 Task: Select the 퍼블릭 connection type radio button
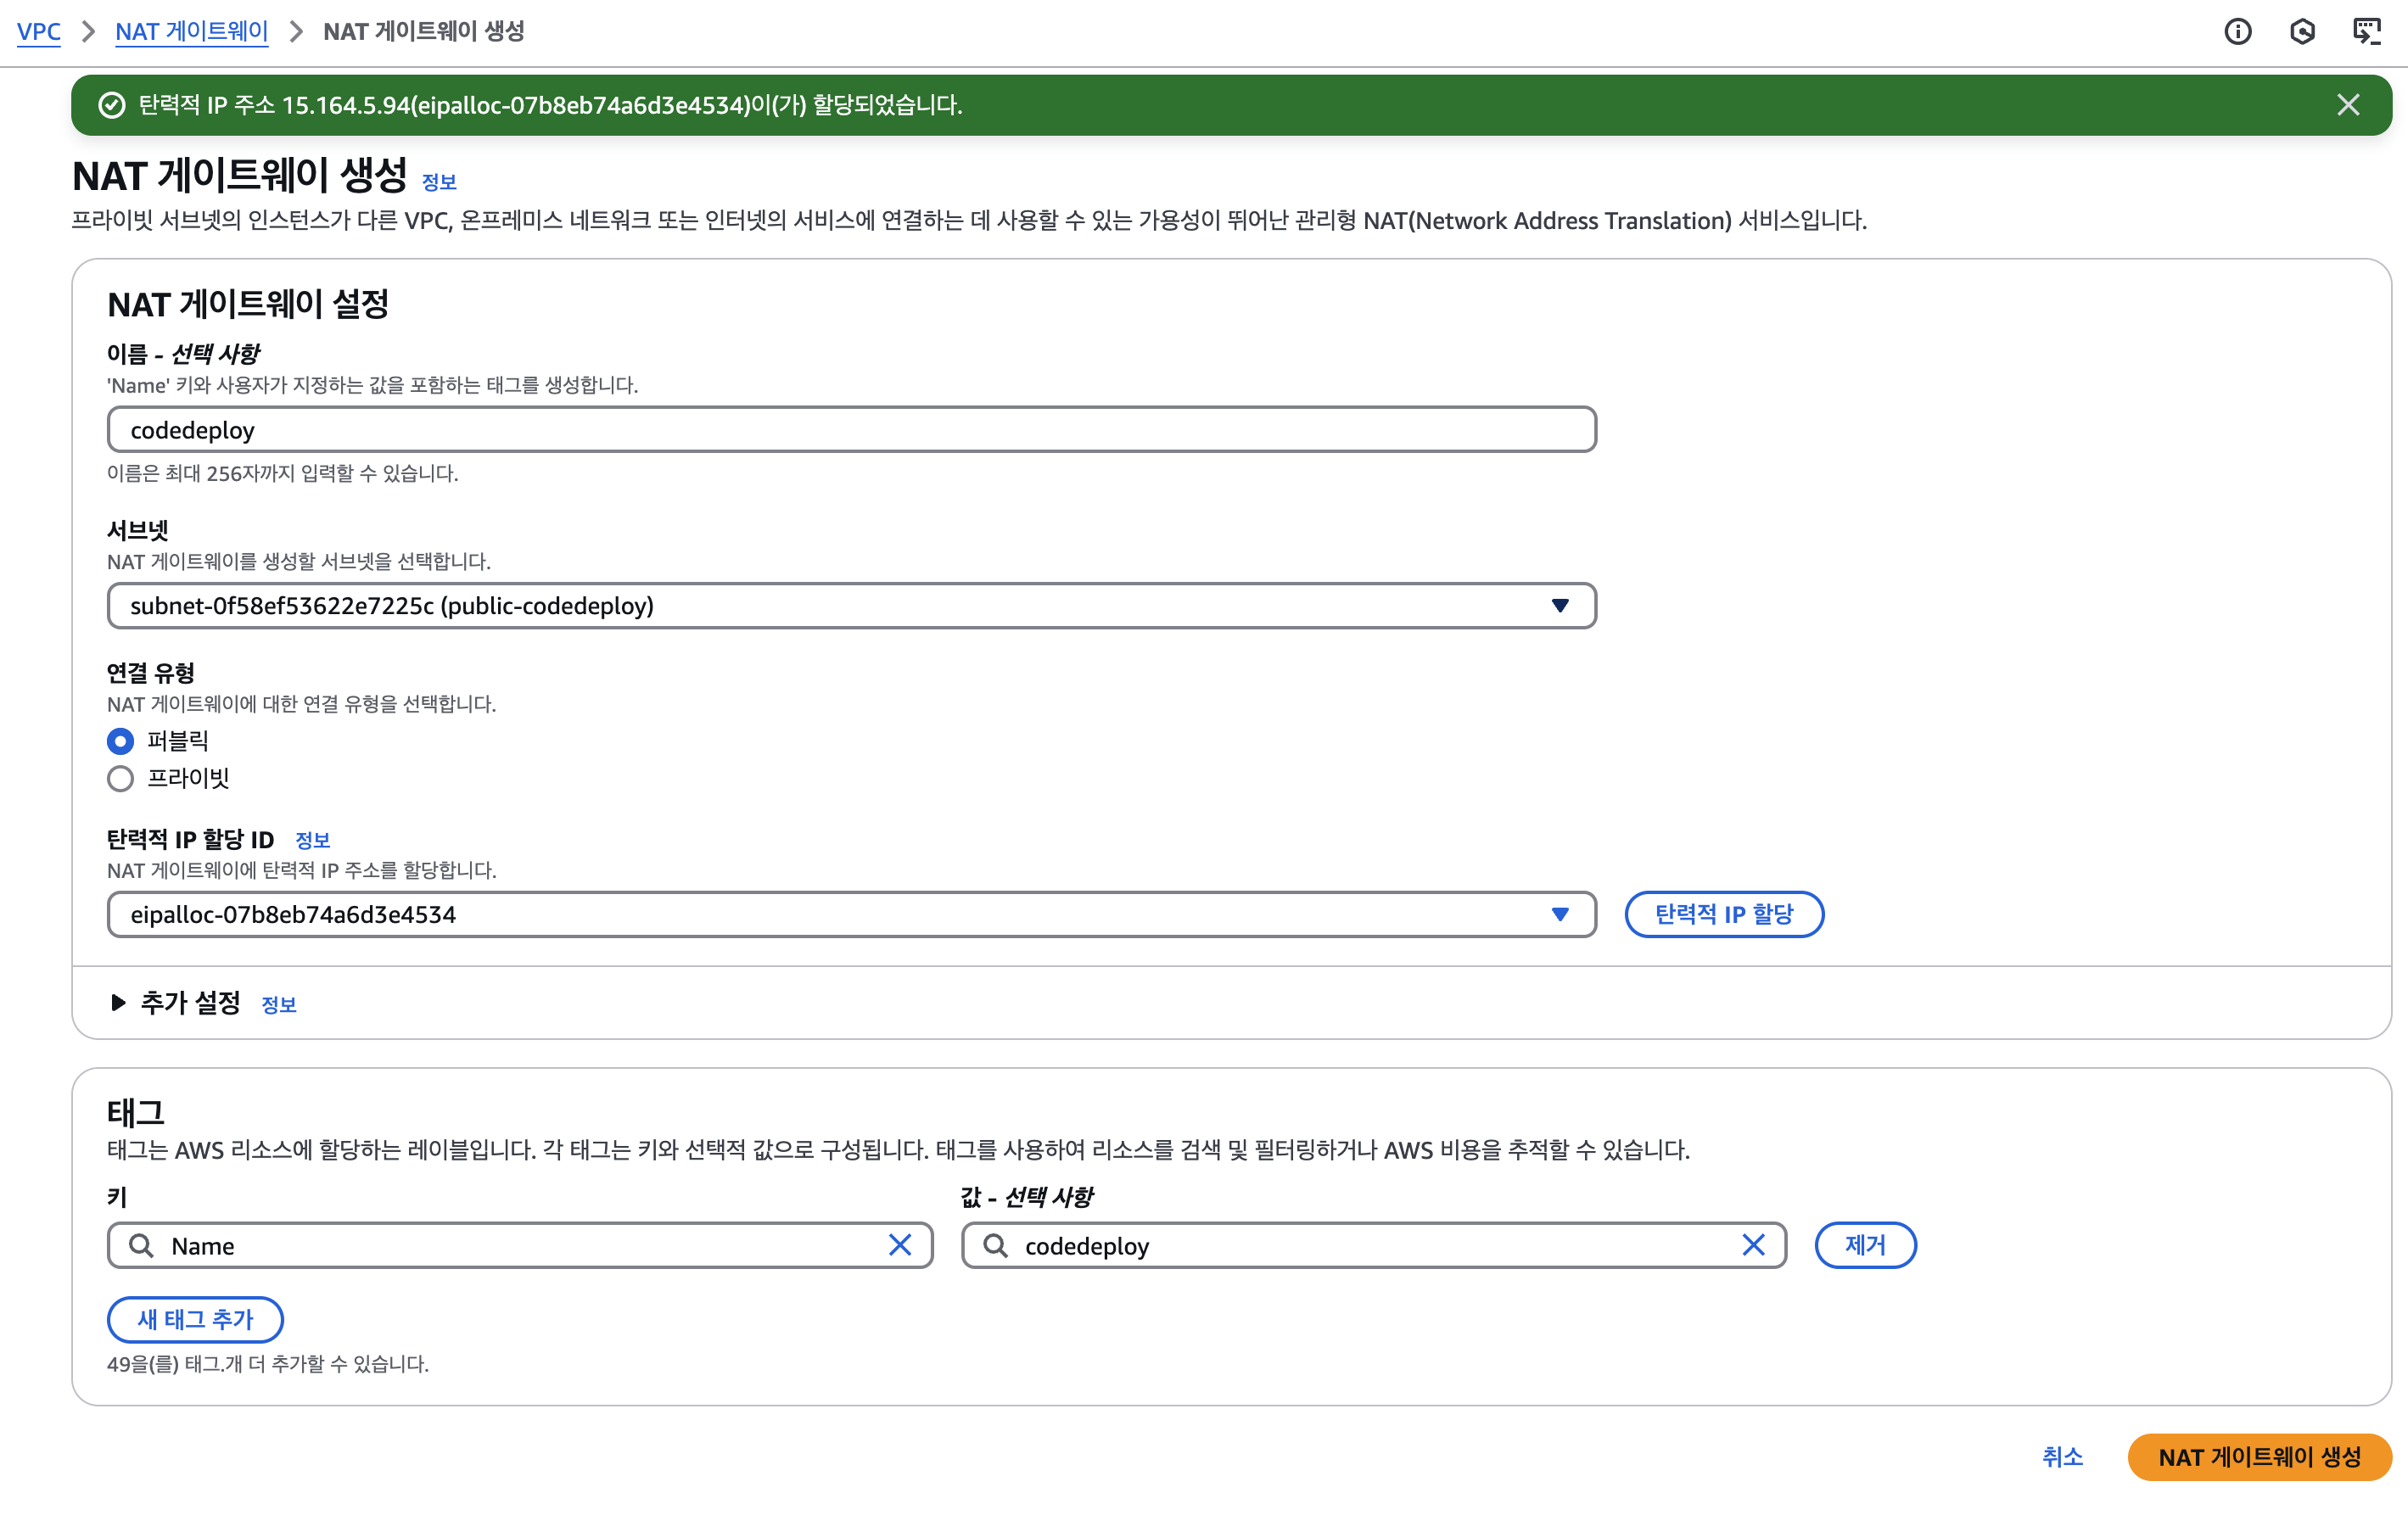tap(120, 741)
